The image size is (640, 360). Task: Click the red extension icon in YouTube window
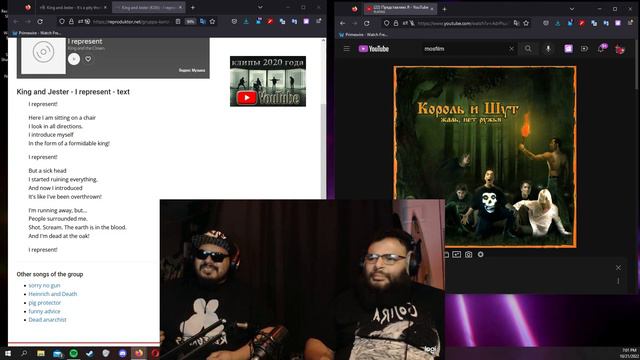[x=582, y=23]
